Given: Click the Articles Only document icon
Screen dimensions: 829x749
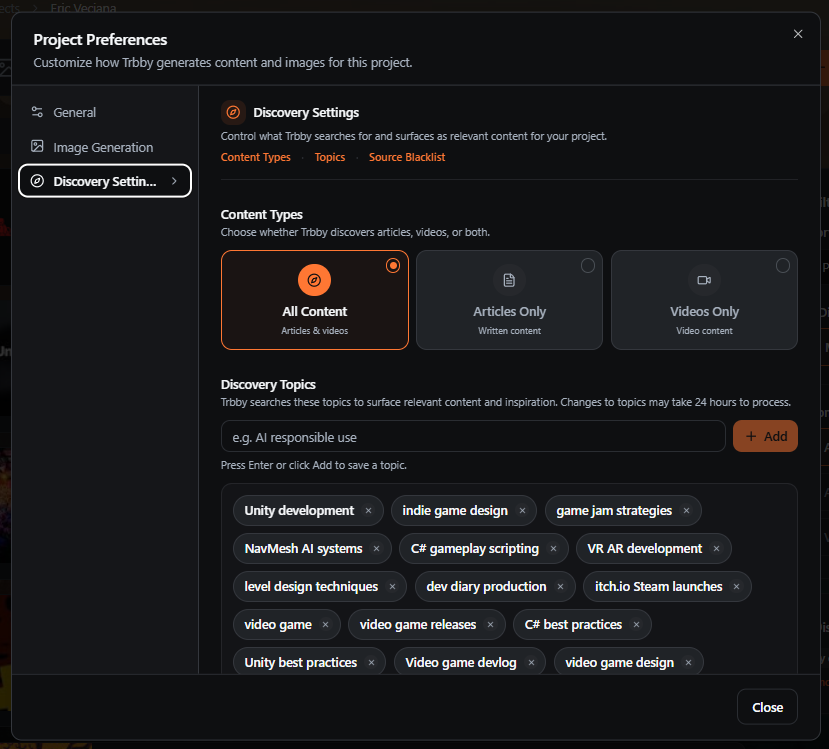Looking at the screenshot, I should tap(509, 280).
